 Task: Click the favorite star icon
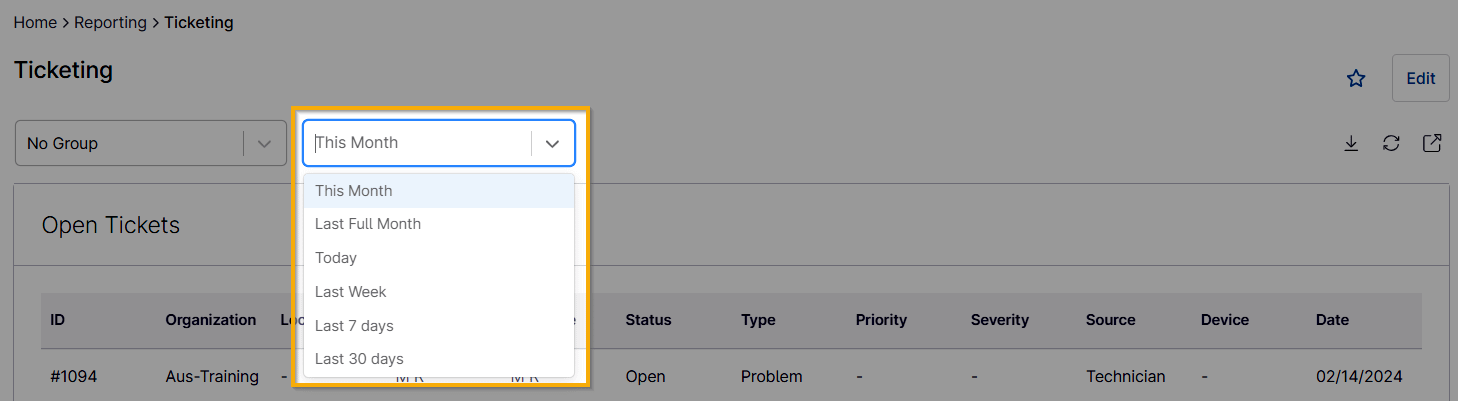click(1356, 79)
